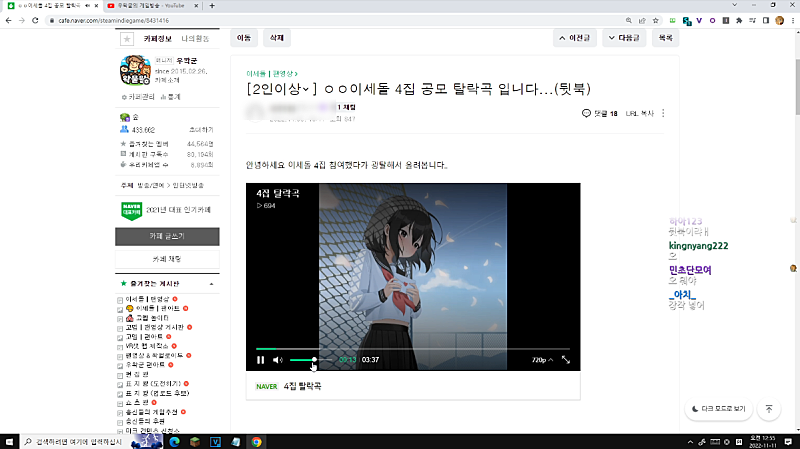Return to the list with 목록 button
Viewport: 800px width, 449px height.
(665, 38)
